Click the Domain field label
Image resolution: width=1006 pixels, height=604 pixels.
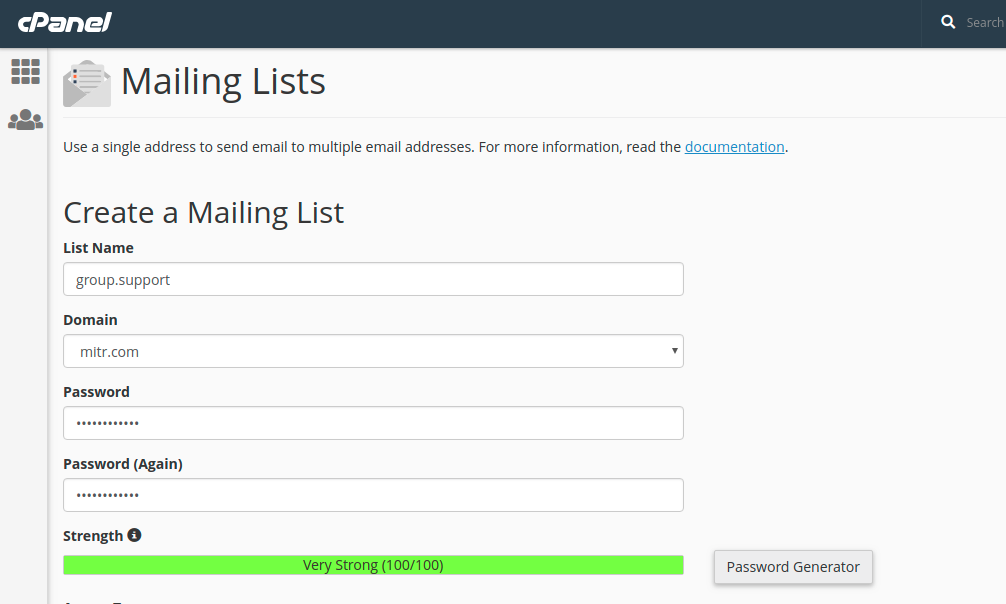tap(90, 320)
